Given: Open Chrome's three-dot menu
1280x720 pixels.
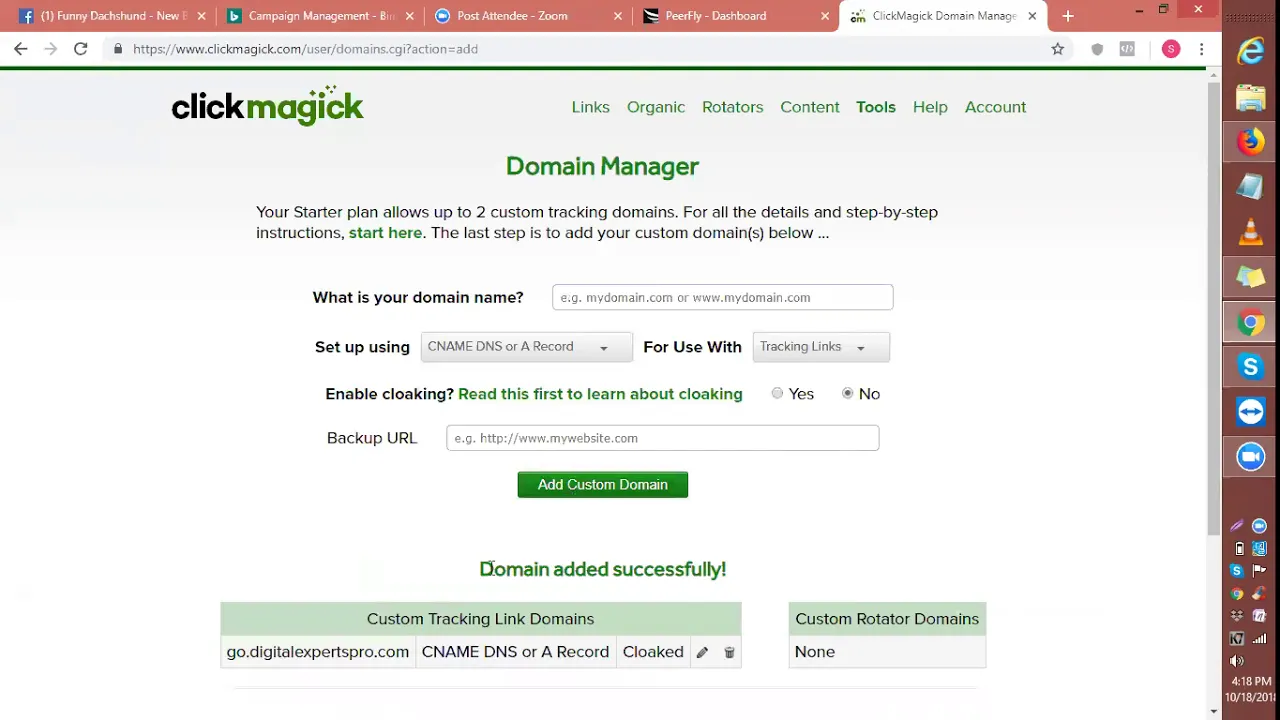Looking at the screenshot, I should (1201, 49).
